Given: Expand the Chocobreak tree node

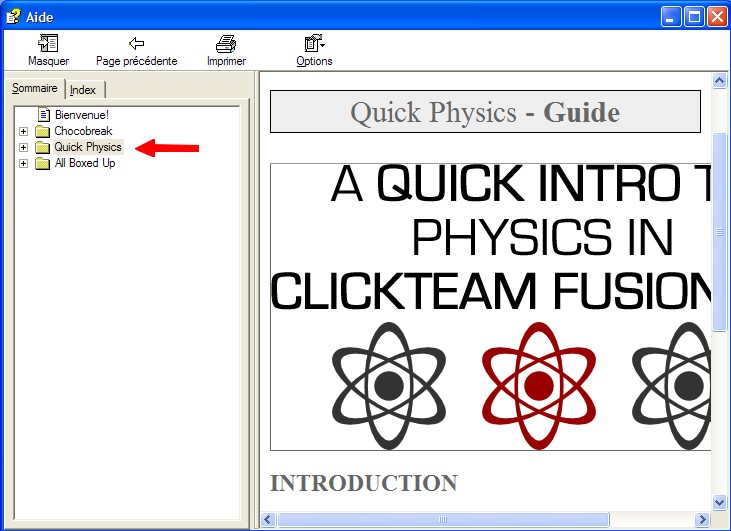Looking at the screenshot, I should [23, 131].
